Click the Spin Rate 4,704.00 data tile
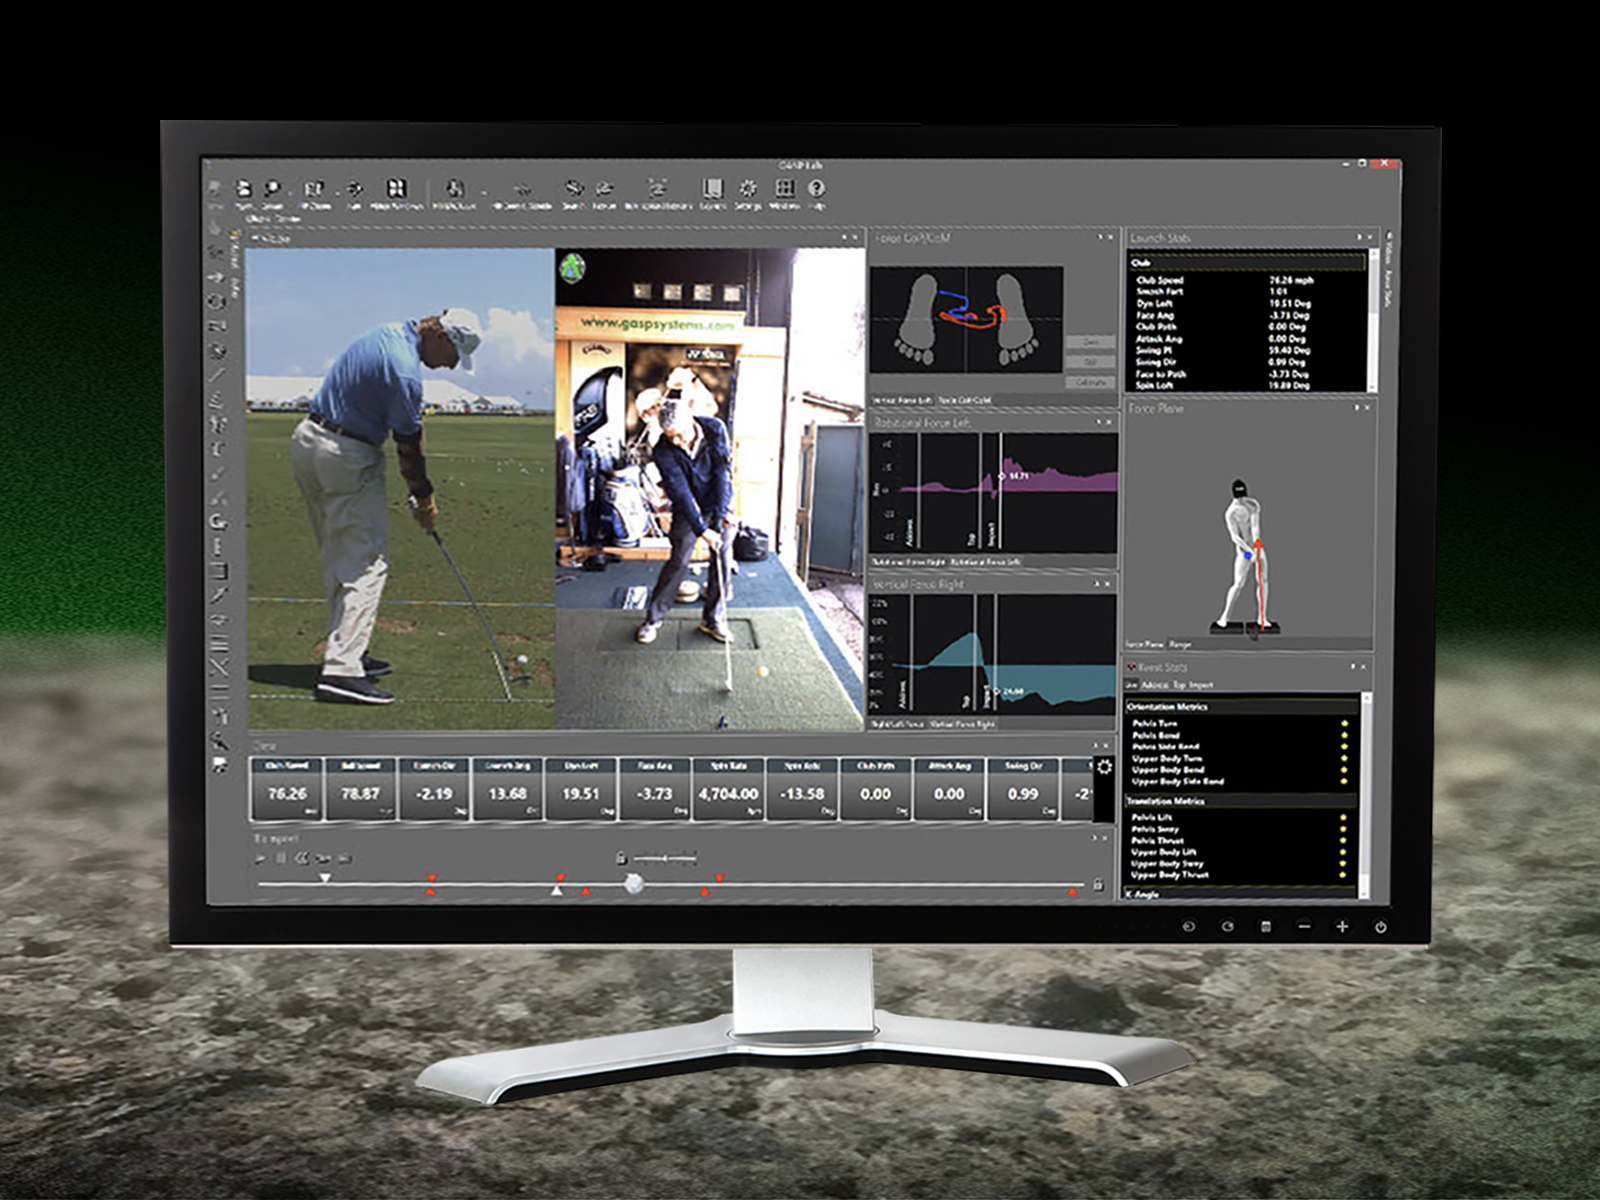 point(728,792)
